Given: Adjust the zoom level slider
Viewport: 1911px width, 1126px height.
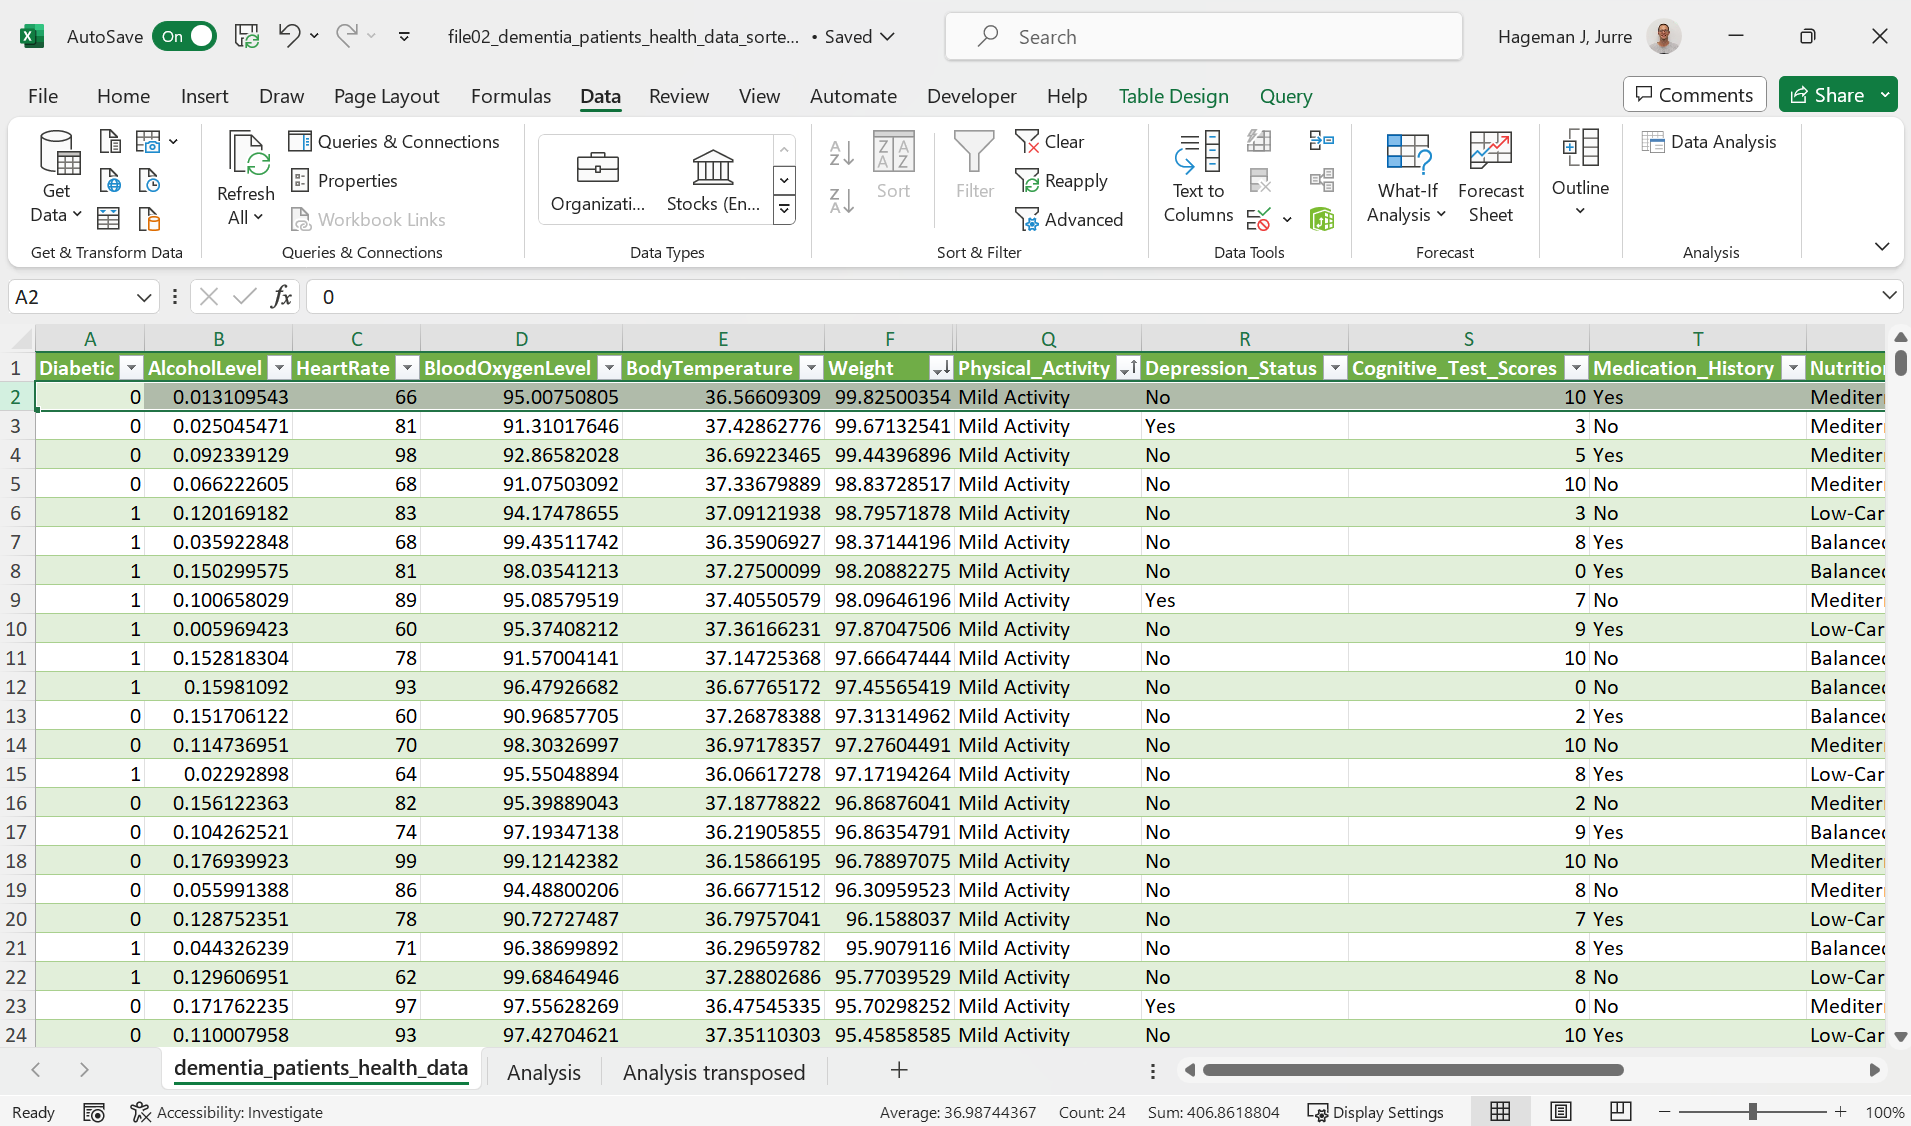Looking at the screenshot, I should click(x=1752, y=1112).
